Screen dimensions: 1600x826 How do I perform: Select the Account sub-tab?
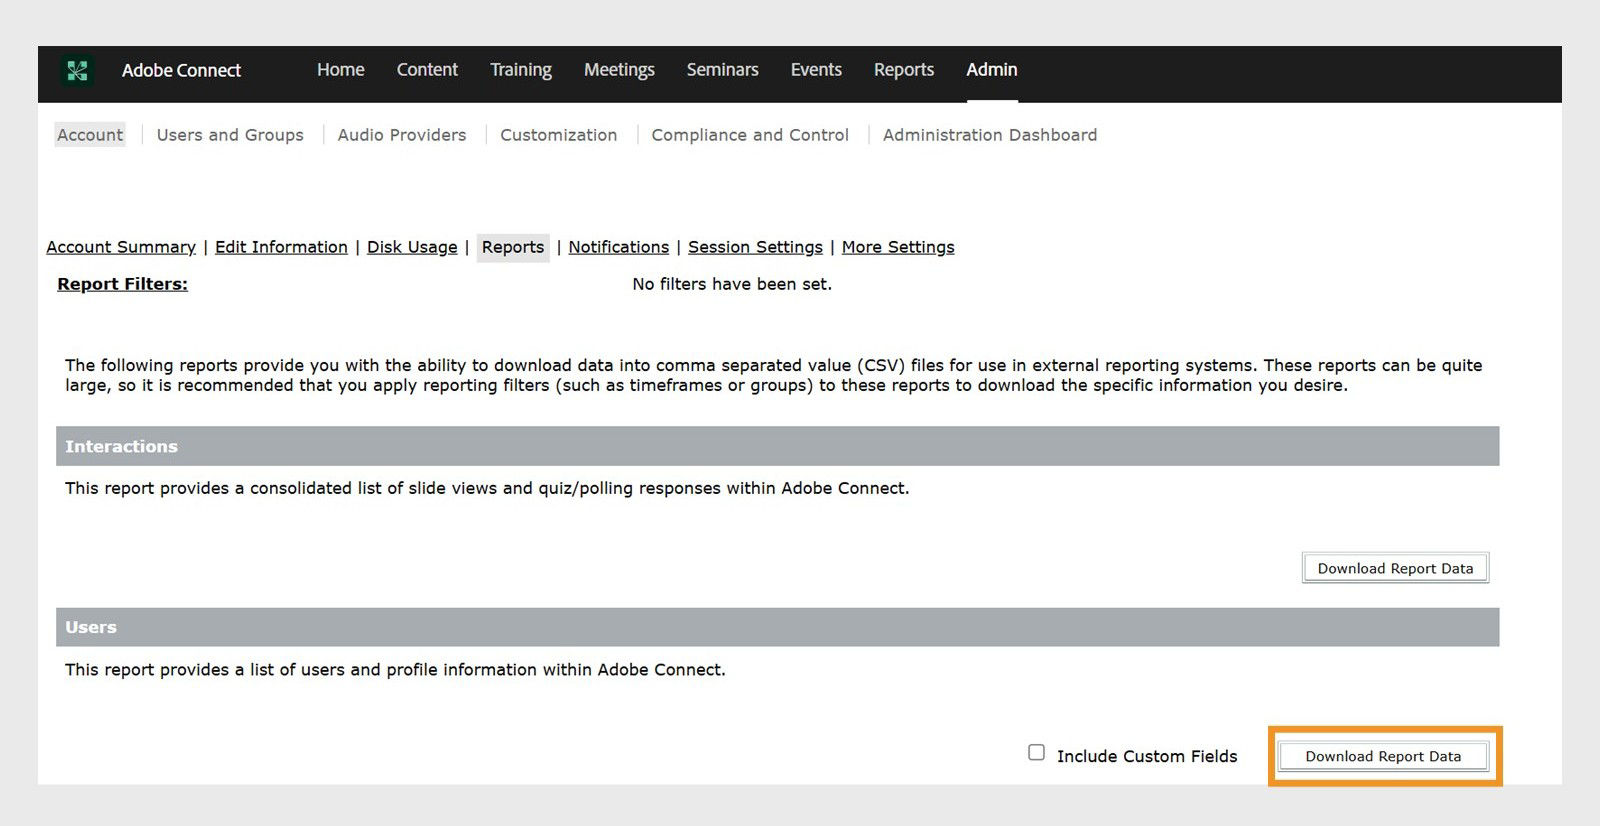[90, 135]
